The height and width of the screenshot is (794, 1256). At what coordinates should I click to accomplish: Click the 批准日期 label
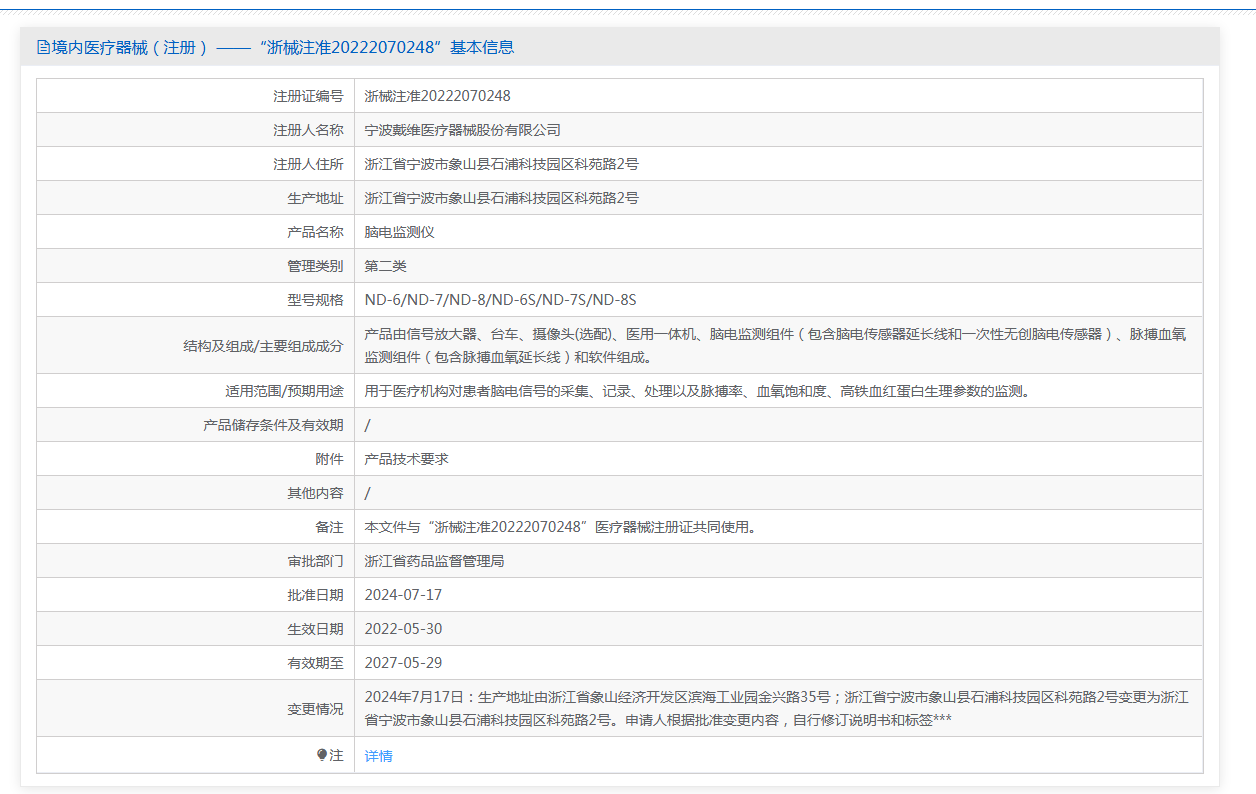[x=315, y=595]
